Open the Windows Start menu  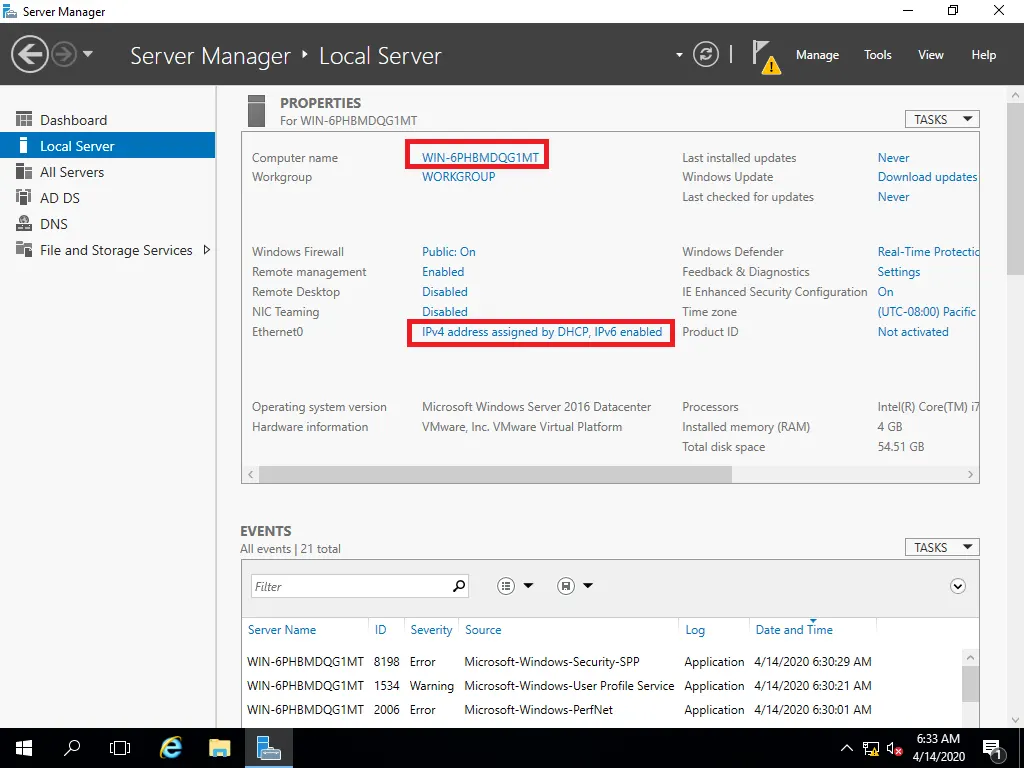24,748
